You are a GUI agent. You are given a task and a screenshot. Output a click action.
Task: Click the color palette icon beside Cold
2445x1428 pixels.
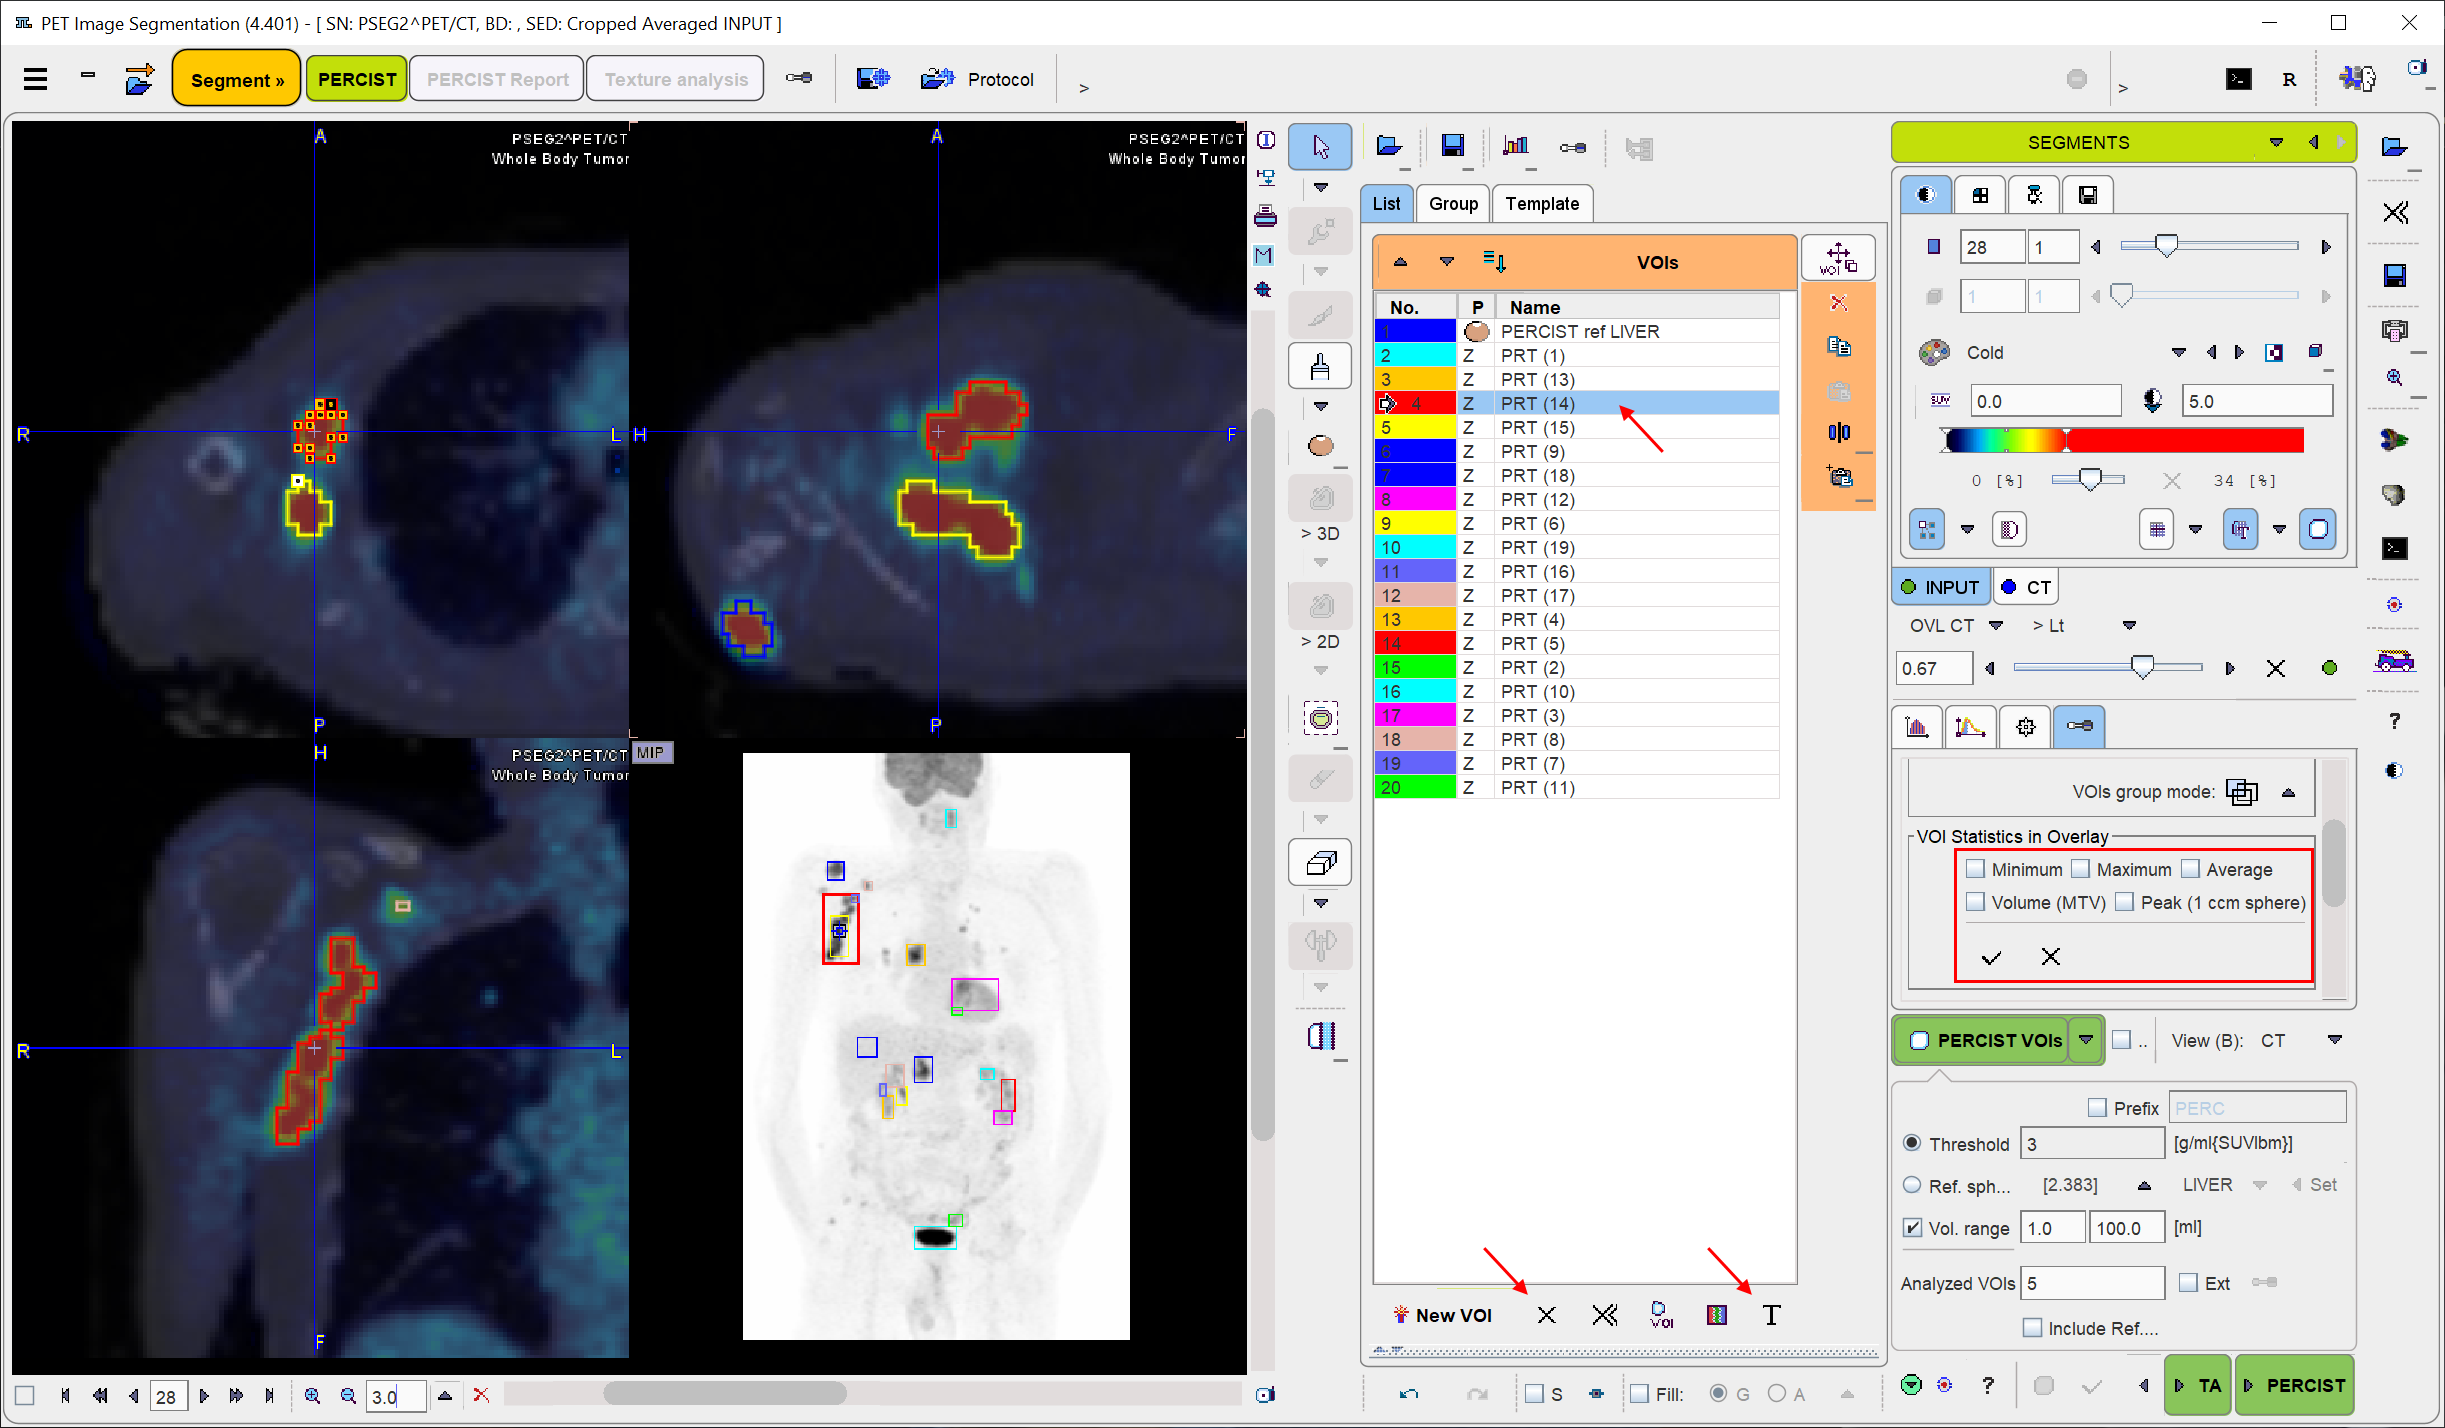pyautogui.click(x=1934, y=352)
